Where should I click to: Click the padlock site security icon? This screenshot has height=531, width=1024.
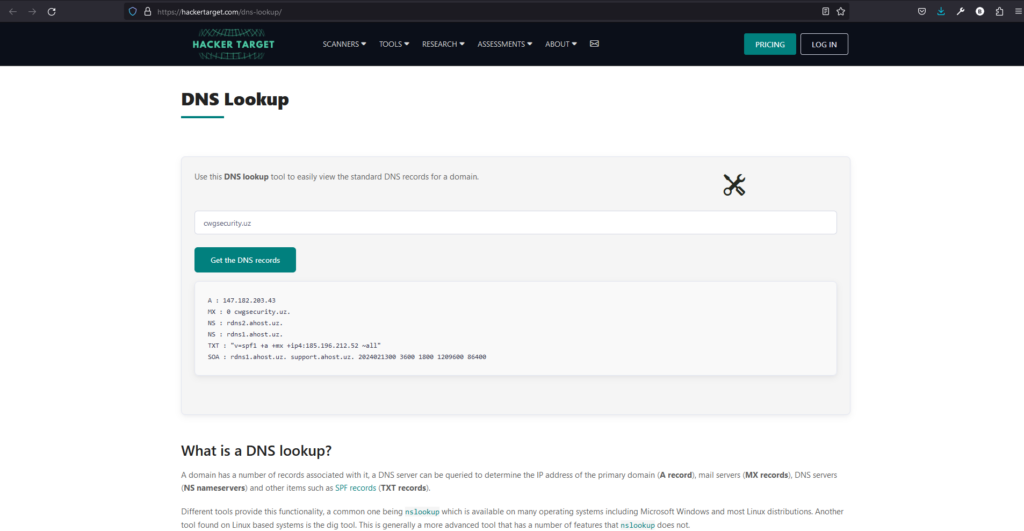click(x=147, y=11)
